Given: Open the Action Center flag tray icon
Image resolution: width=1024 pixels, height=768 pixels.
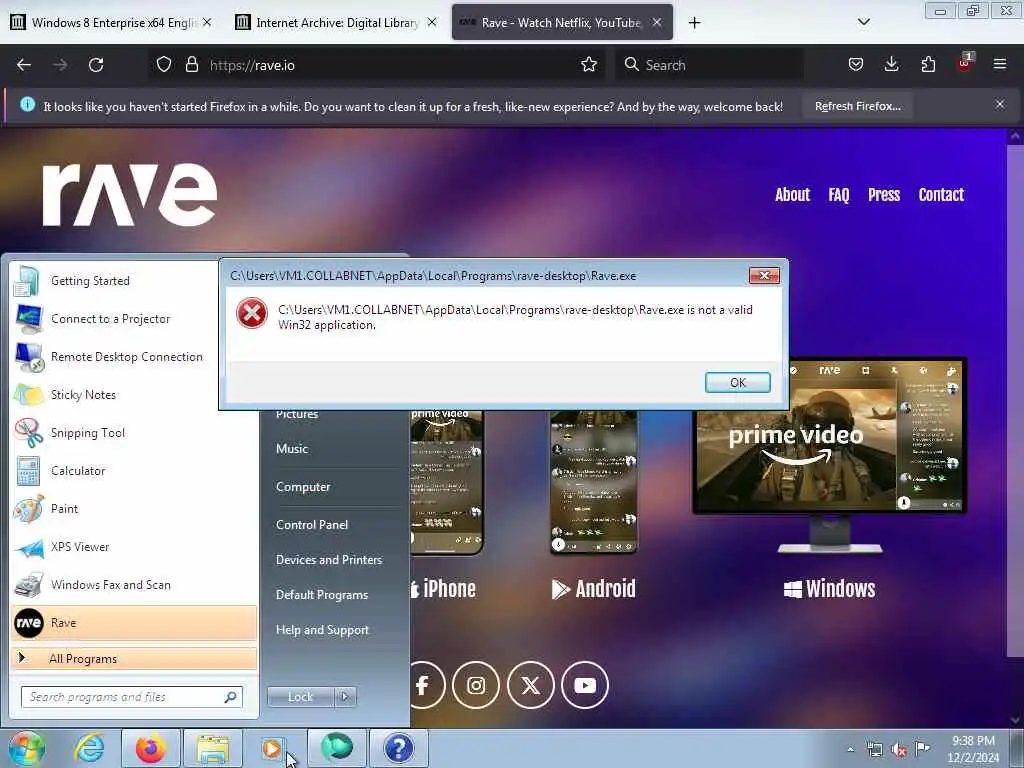Looking at the screenshot, I should tap(922, 748).
